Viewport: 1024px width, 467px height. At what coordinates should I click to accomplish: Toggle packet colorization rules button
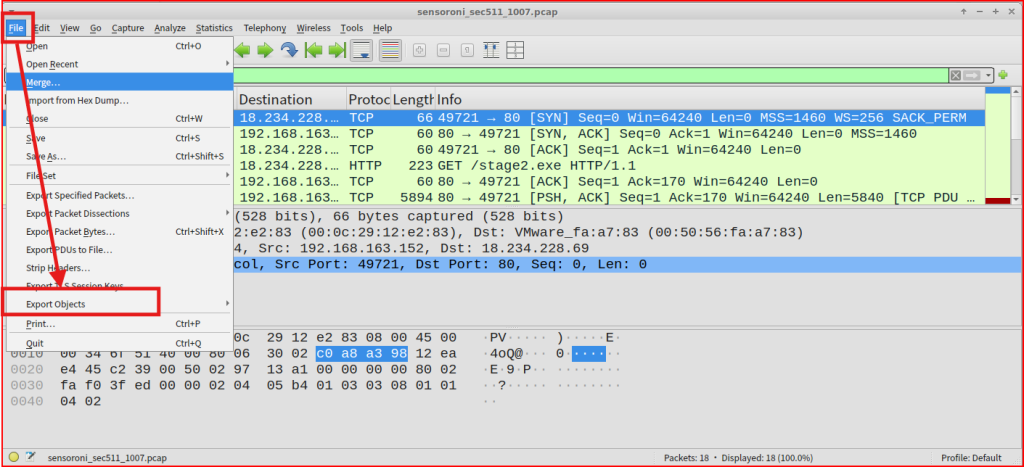coord(390,49)
